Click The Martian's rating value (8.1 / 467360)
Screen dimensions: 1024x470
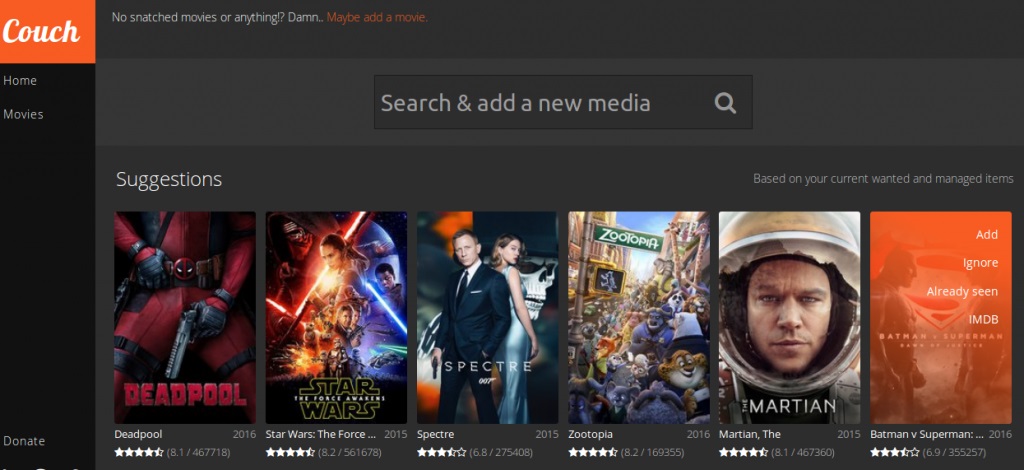[x=803, y=452]
